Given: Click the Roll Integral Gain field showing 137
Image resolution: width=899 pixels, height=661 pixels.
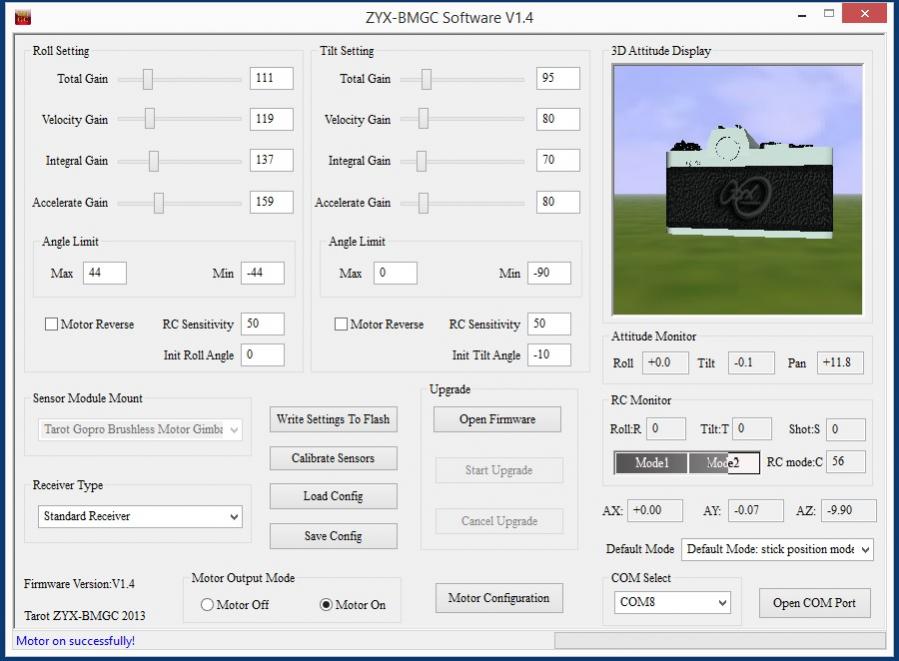Looking at the screenshot, I should coord(271,161).
